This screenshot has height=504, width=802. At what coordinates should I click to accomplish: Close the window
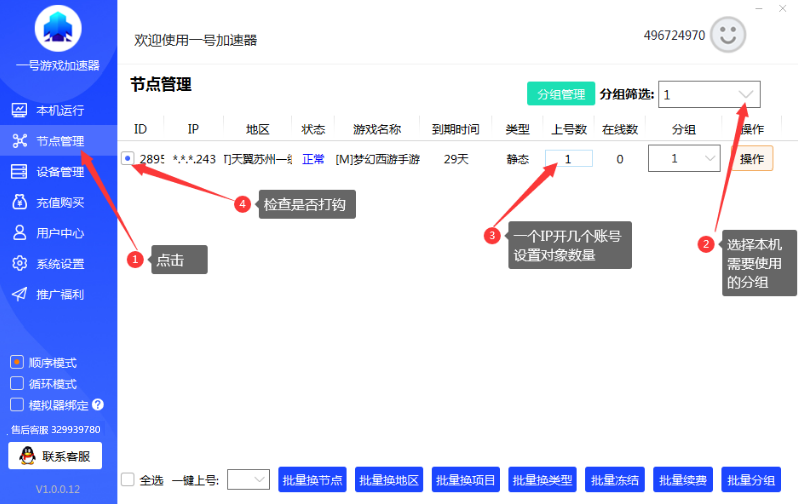[x=783, y=9]
